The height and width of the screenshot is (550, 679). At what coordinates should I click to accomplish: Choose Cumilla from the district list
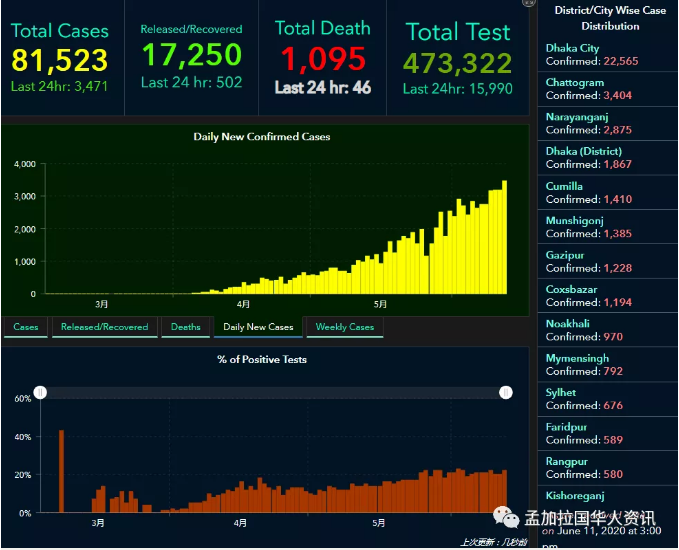tap(608, 193)
